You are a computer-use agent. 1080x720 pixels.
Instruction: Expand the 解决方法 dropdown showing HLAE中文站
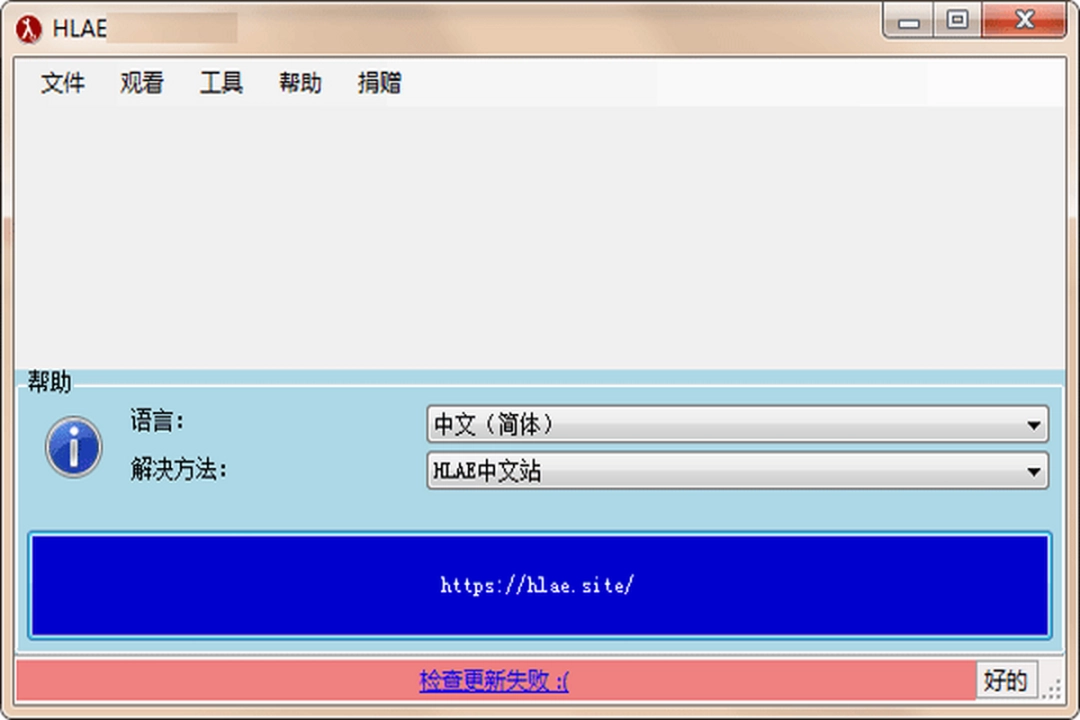(737, 471)
